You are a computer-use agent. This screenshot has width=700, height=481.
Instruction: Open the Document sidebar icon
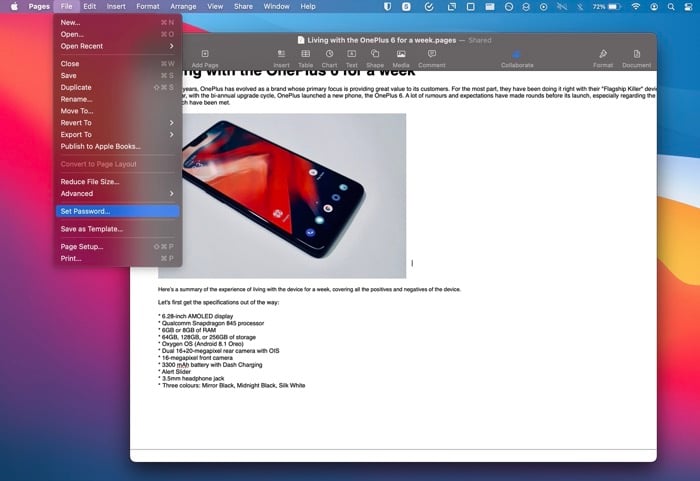coord(637,54)
